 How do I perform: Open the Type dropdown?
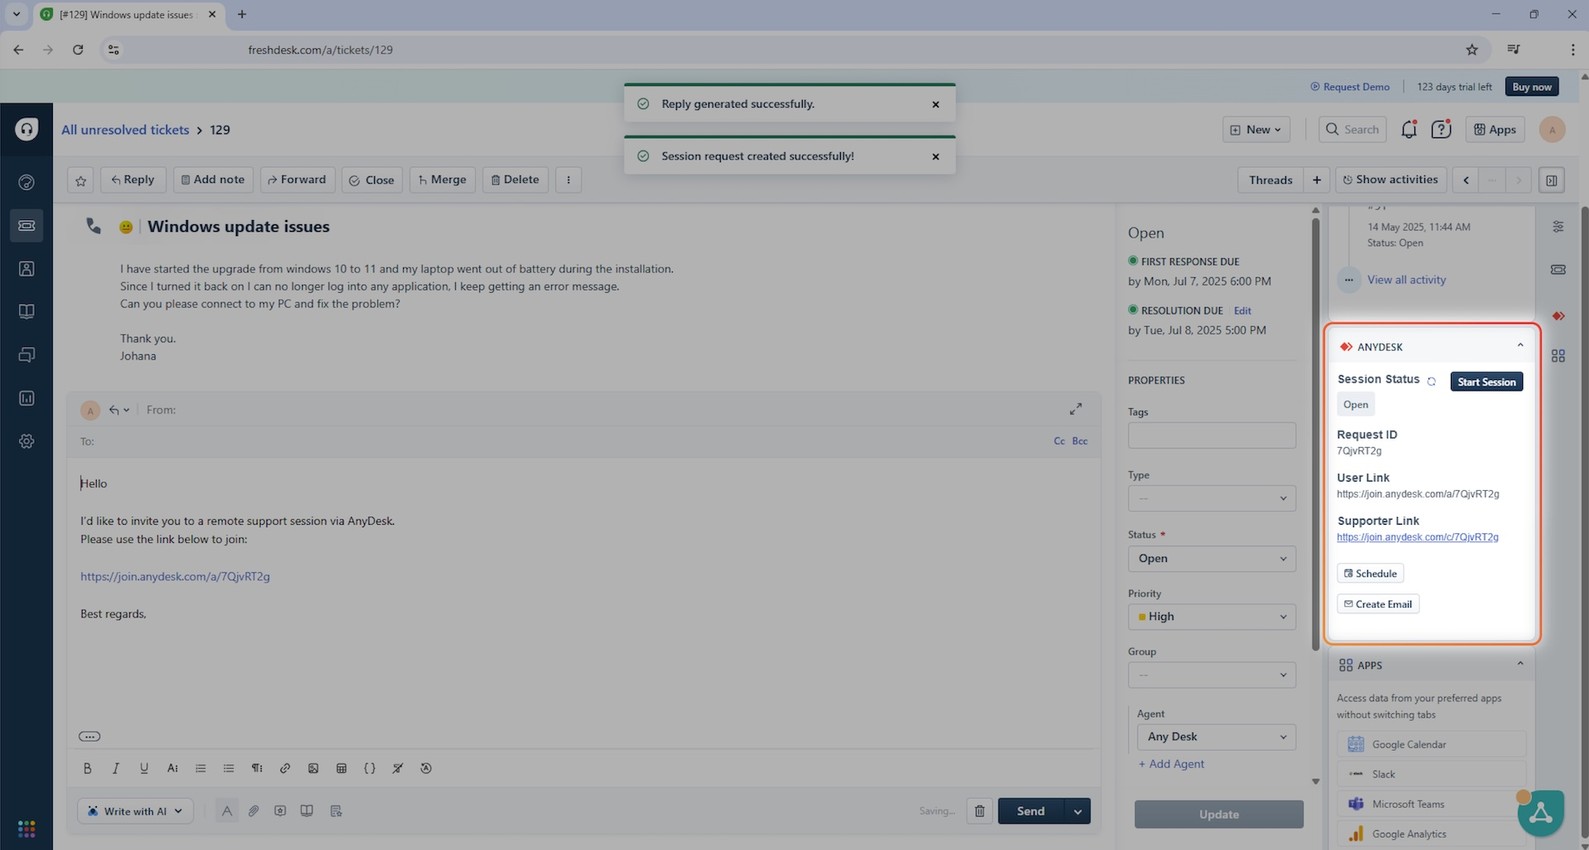click(x=1212, y=498)
